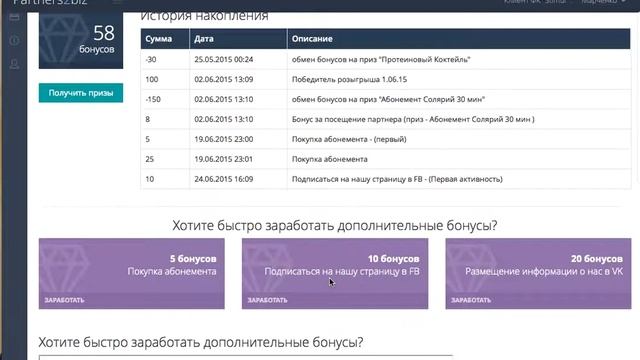Click Размещение информации о нас в VK text

[x=544, y=271]
